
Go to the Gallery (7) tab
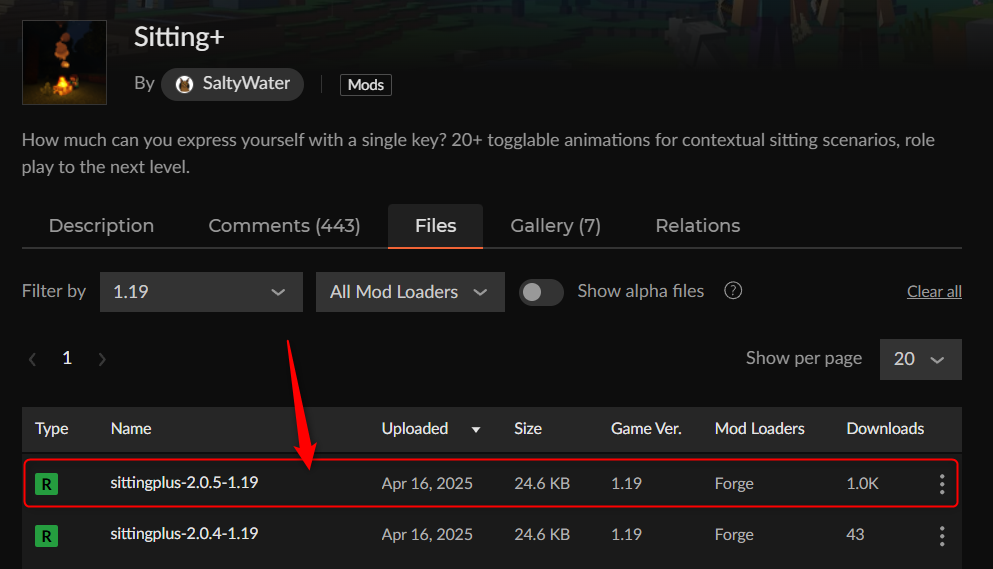click(555, 226)
